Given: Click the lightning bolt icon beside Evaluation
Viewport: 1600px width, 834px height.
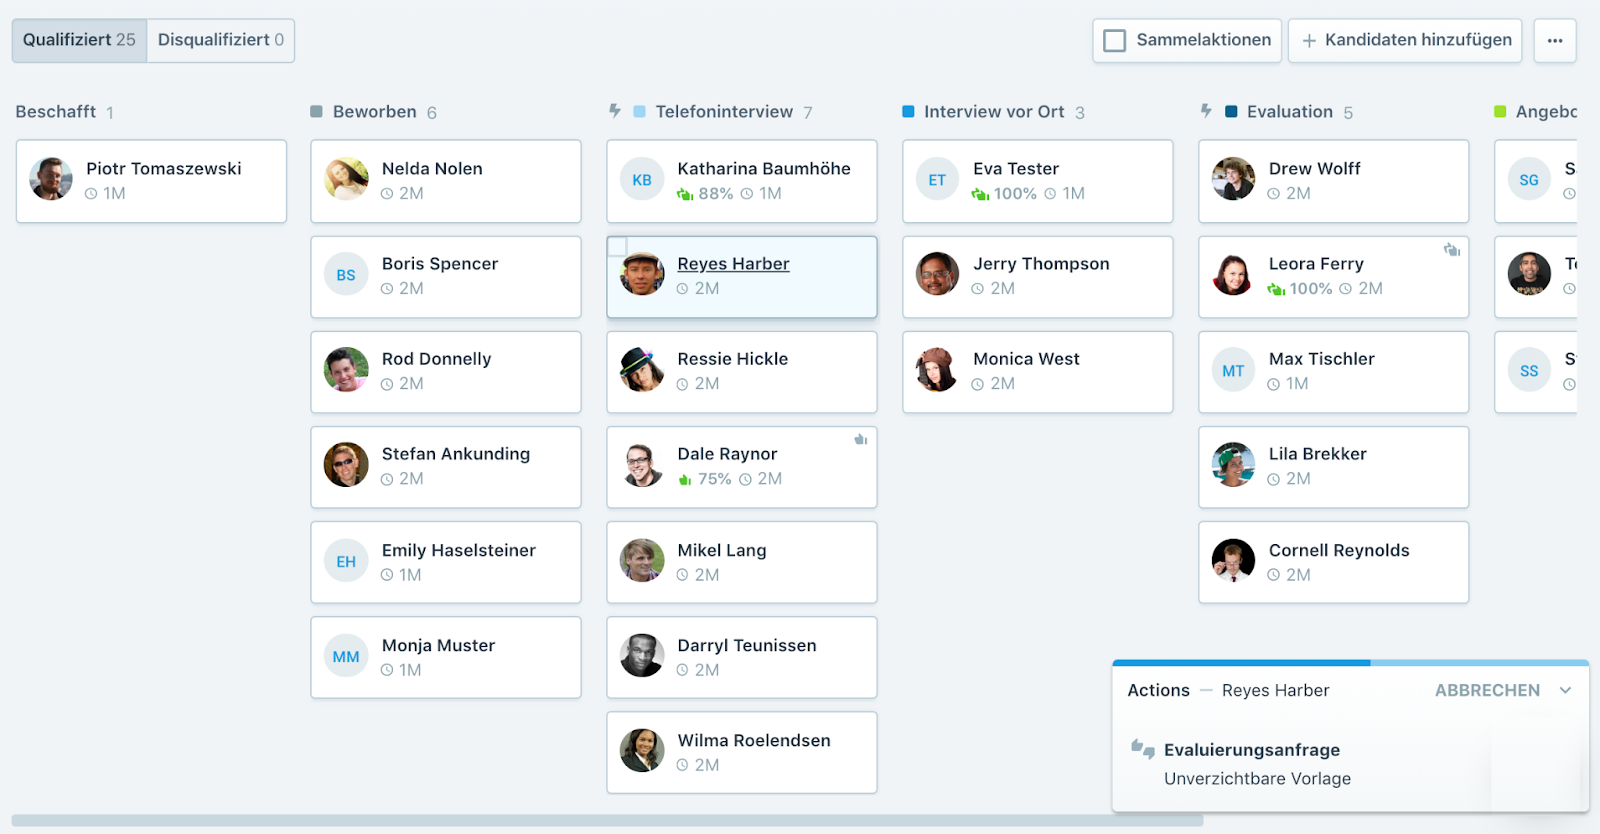Looking at the screenshot, I should pyautogui.click(x=1206, y=111).
